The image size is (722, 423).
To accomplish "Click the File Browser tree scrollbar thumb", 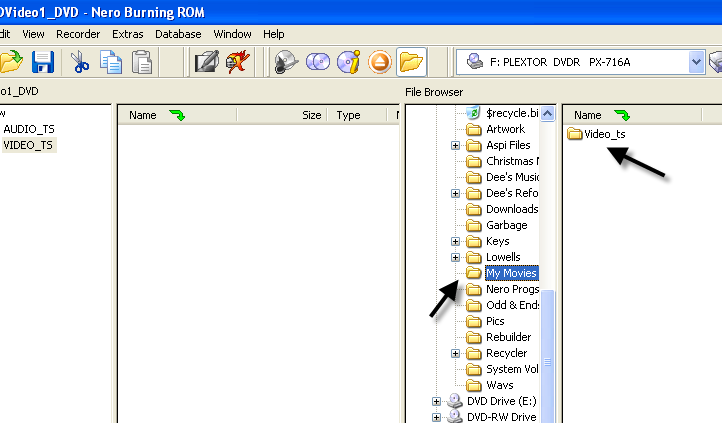I will coord(547,356).
